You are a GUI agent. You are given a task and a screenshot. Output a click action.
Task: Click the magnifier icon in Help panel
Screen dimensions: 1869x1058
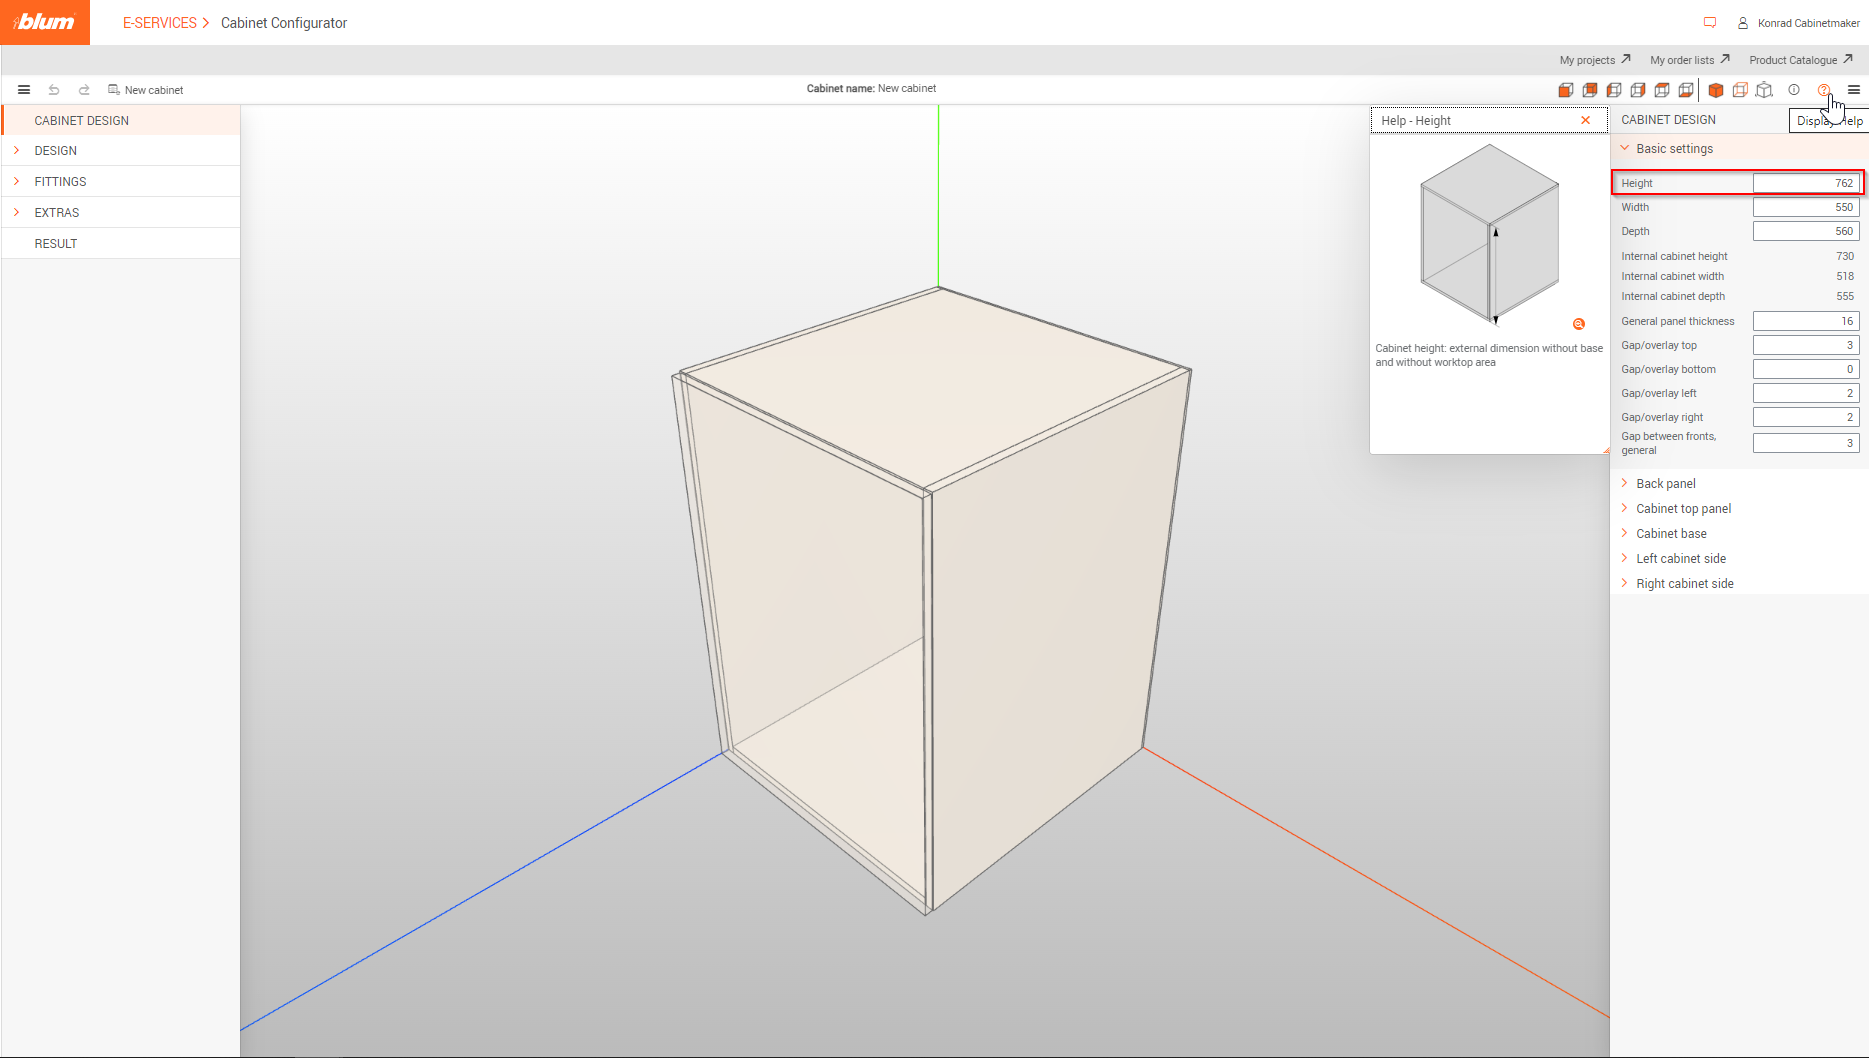pyautogui.click(x=1579, y=324)
